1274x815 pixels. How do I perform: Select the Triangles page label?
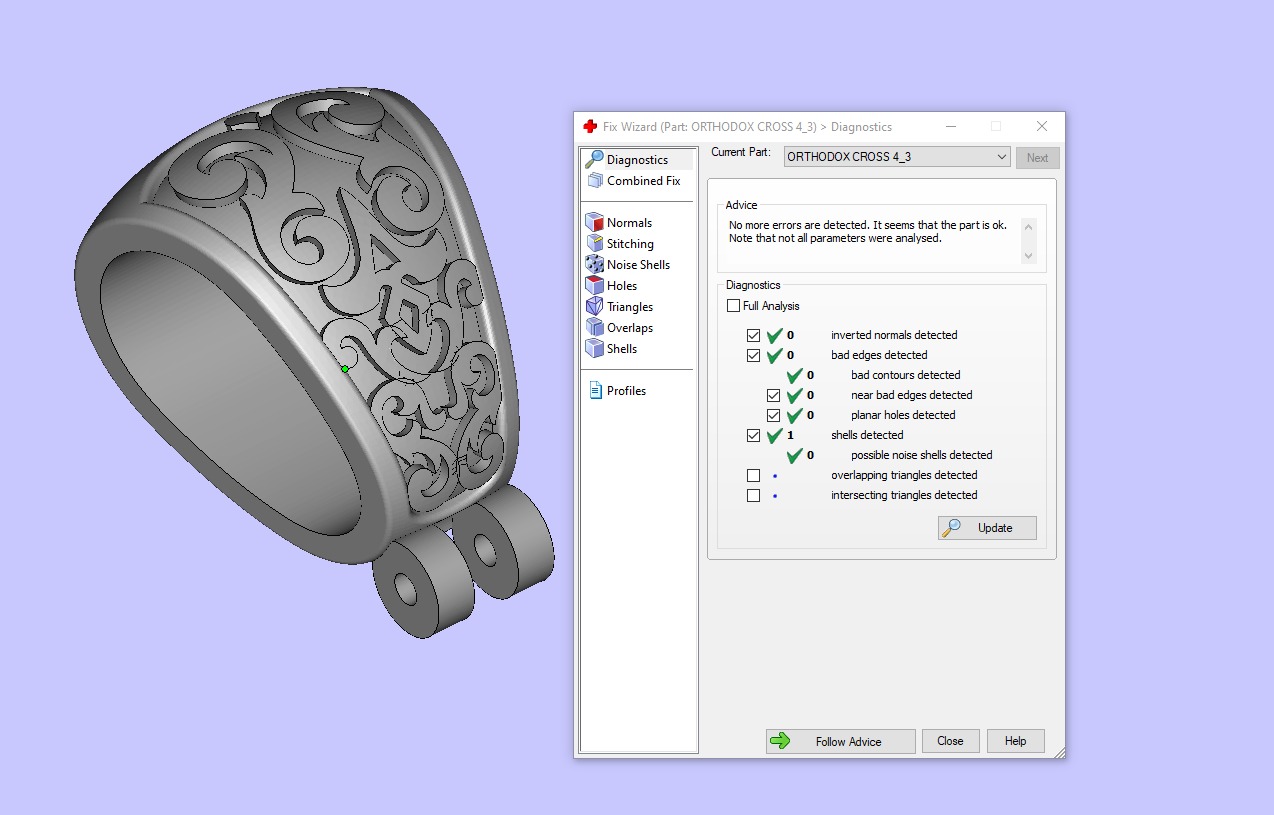pyautogui.click(x=630, y=307)
